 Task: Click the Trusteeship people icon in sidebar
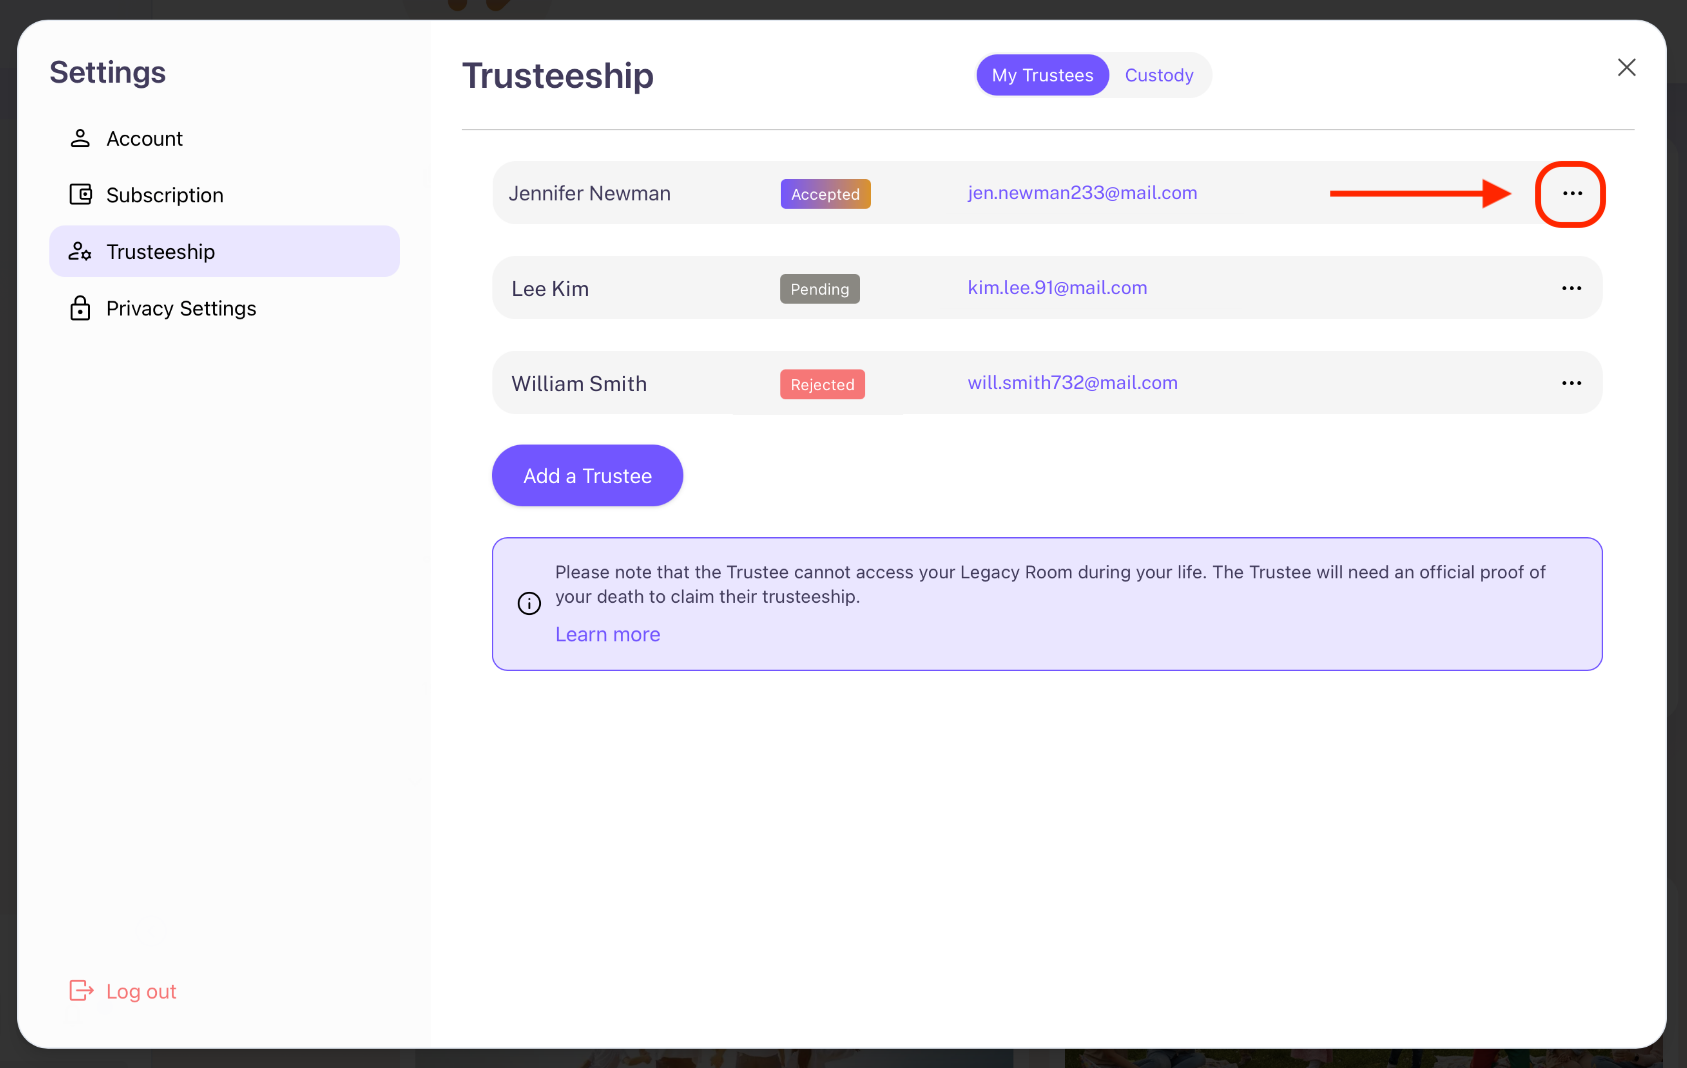click(x=80, y=251)
